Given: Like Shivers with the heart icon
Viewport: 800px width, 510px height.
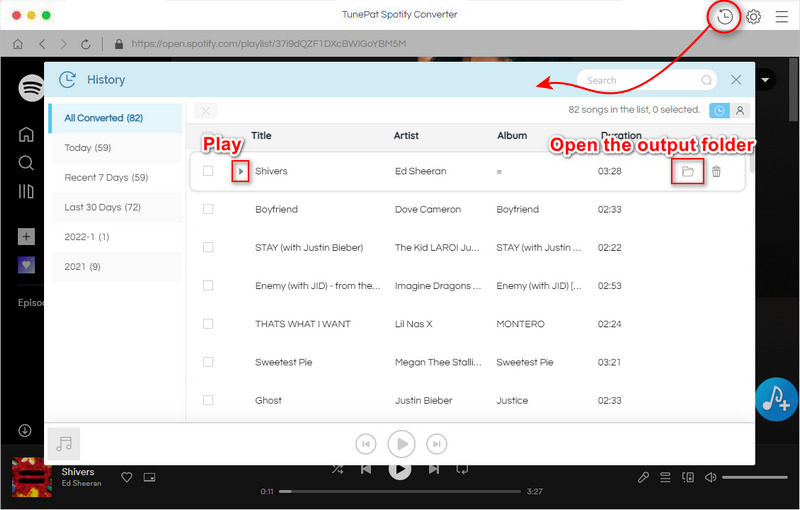Looking at the screenshot, I should (x=127, y=477).
